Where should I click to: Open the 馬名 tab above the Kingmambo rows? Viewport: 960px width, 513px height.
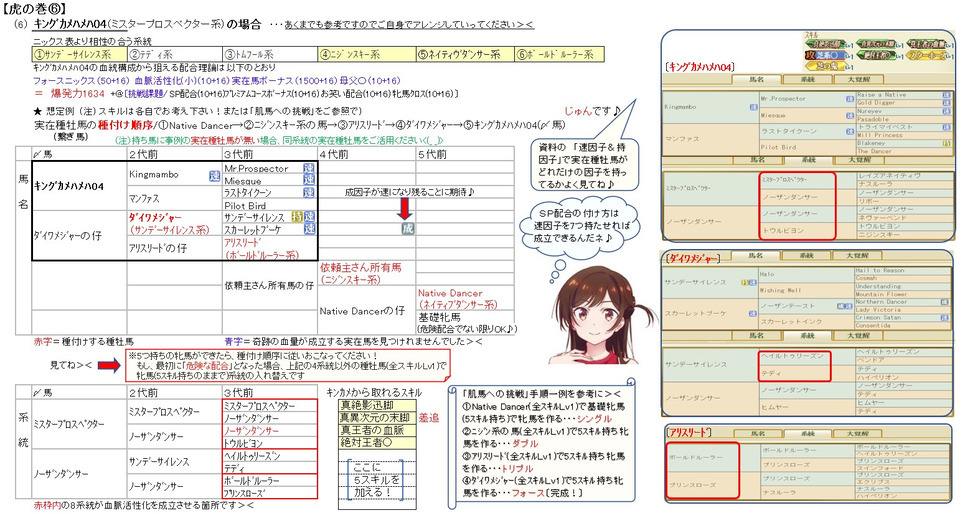(756, 79)
